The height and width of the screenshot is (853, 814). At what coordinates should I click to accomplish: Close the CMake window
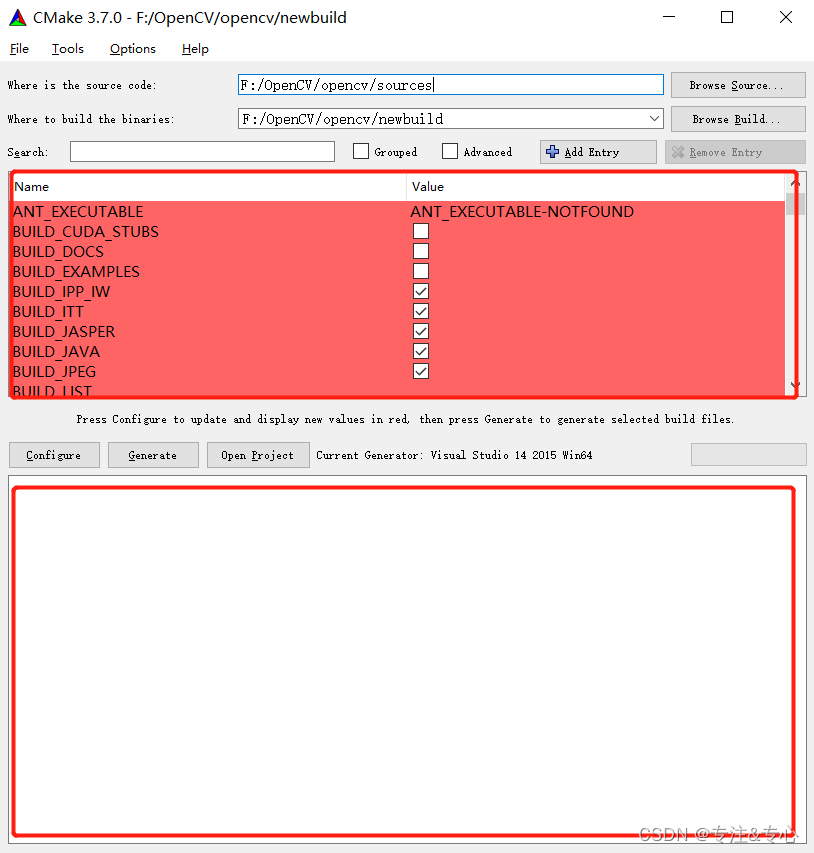pyautogui.click(x=786, y=17)
